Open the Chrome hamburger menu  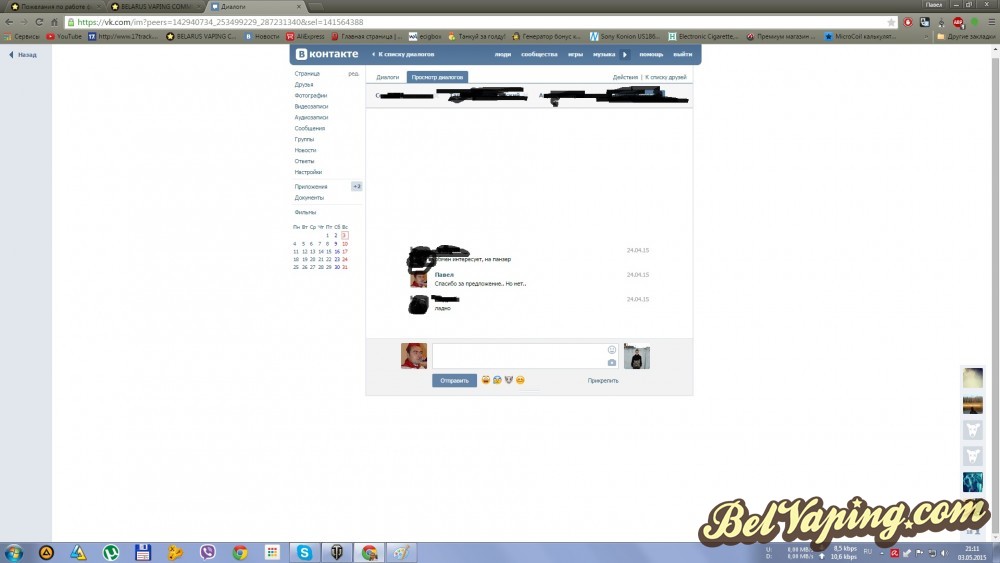(991, 22)
